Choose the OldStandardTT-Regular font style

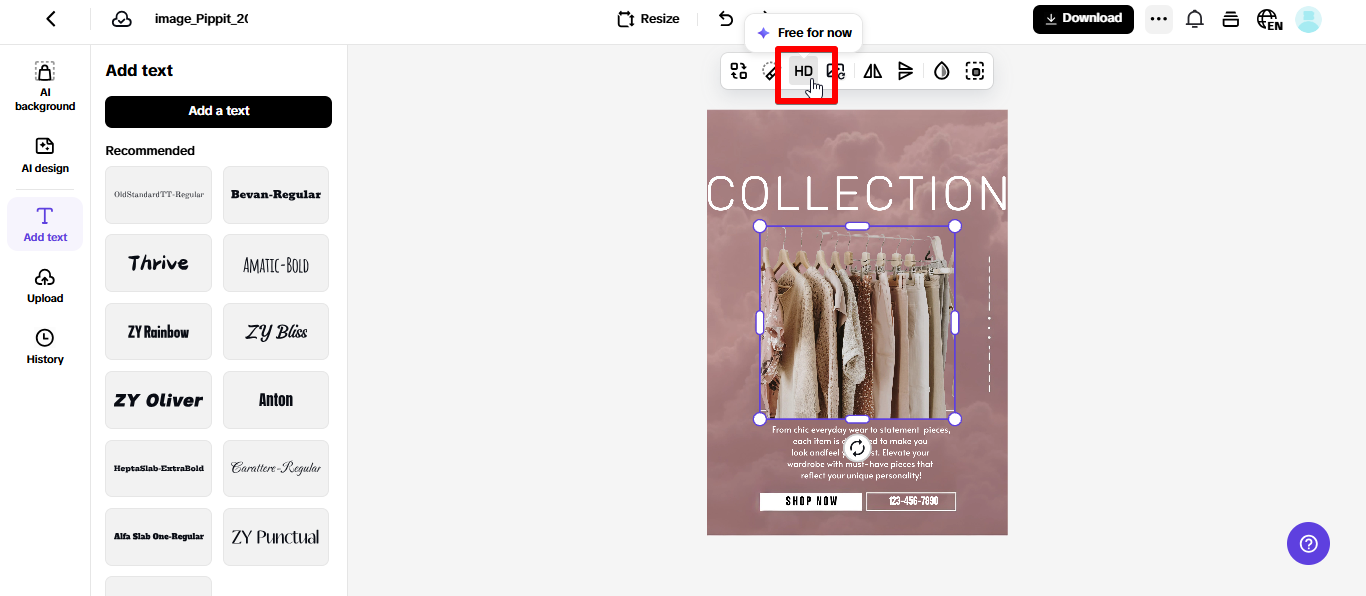(158, 195)
